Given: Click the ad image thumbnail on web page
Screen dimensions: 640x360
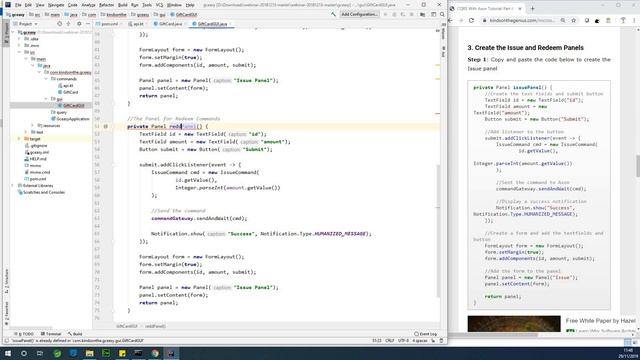Looking at the screenshot, I should coord(514,324).
